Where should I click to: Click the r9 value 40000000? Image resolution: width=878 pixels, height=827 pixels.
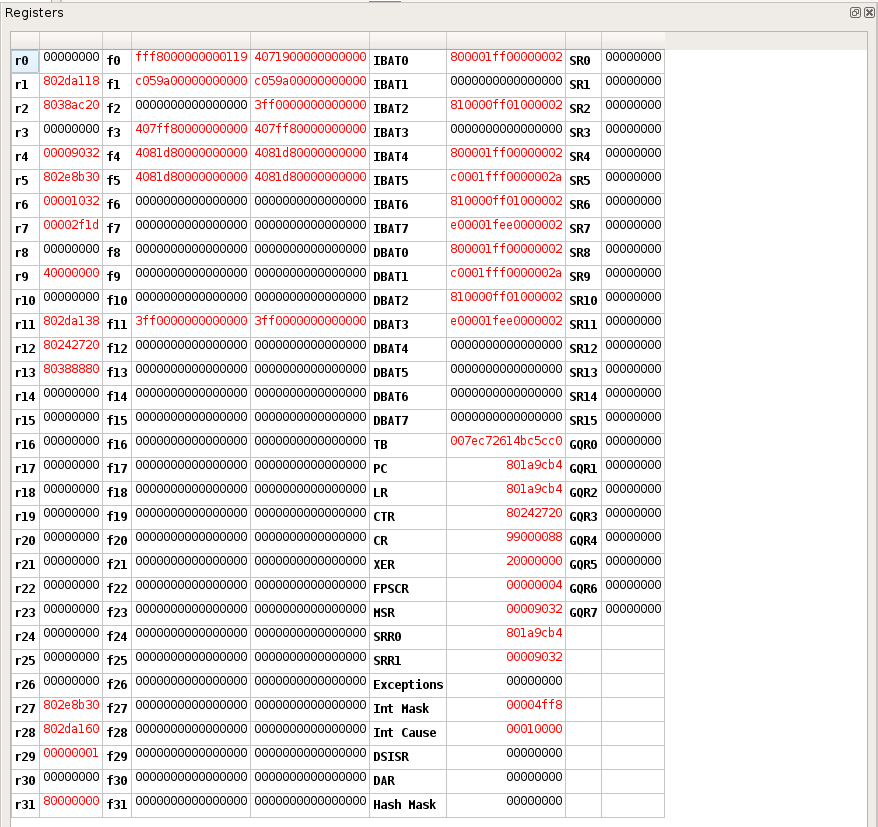pos(71,273)
